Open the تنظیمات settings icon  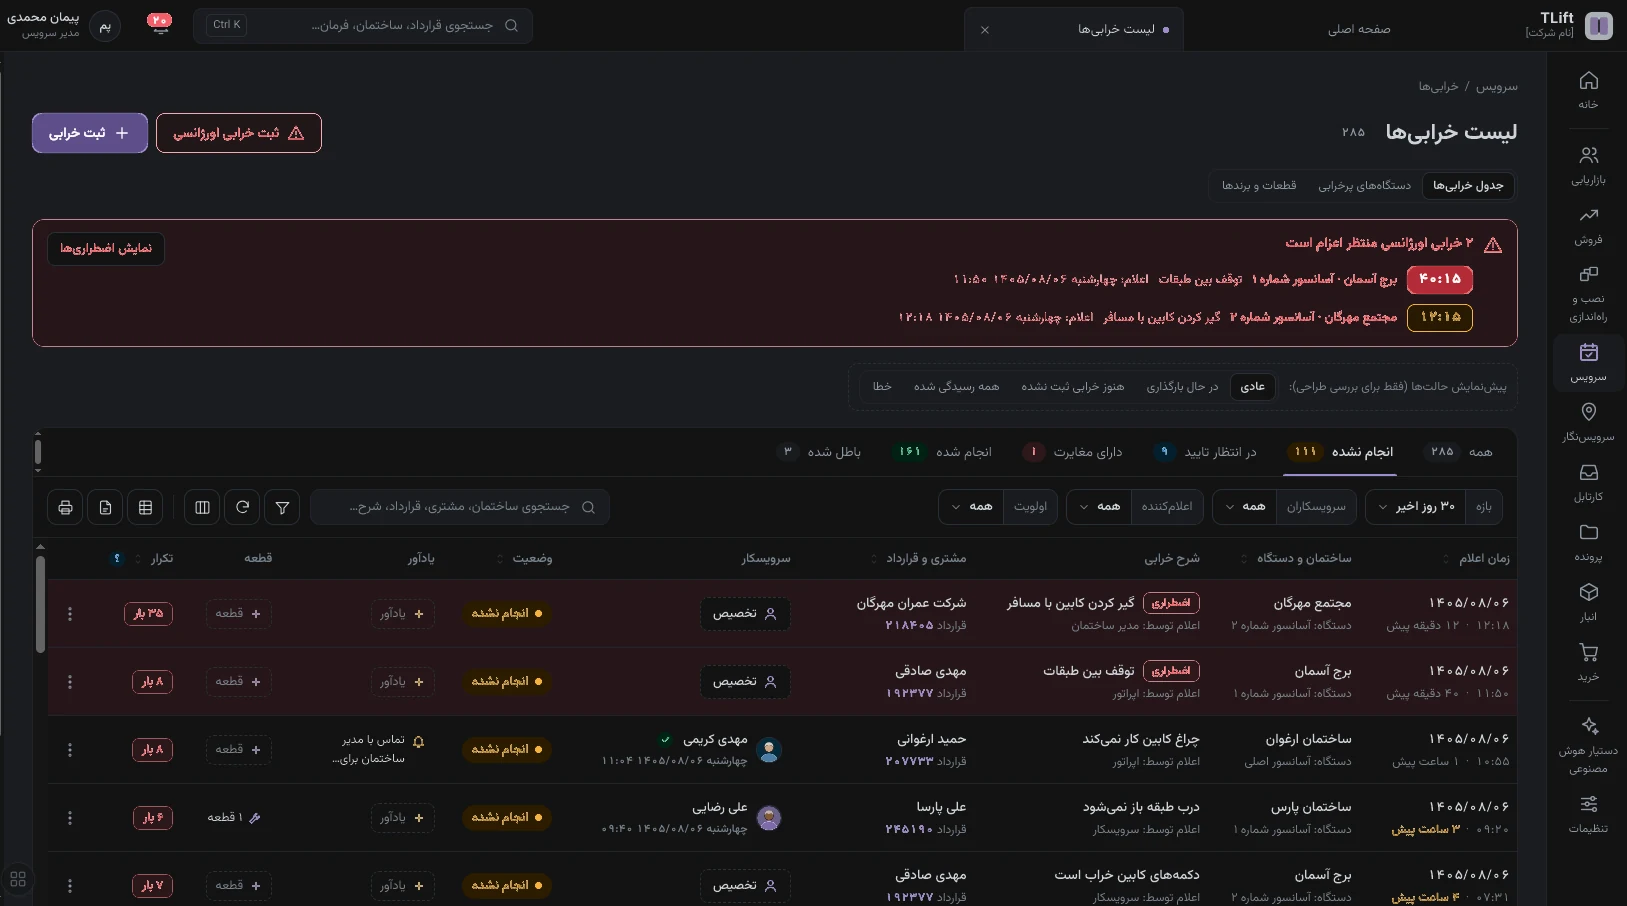click(x=1588, y=813)
